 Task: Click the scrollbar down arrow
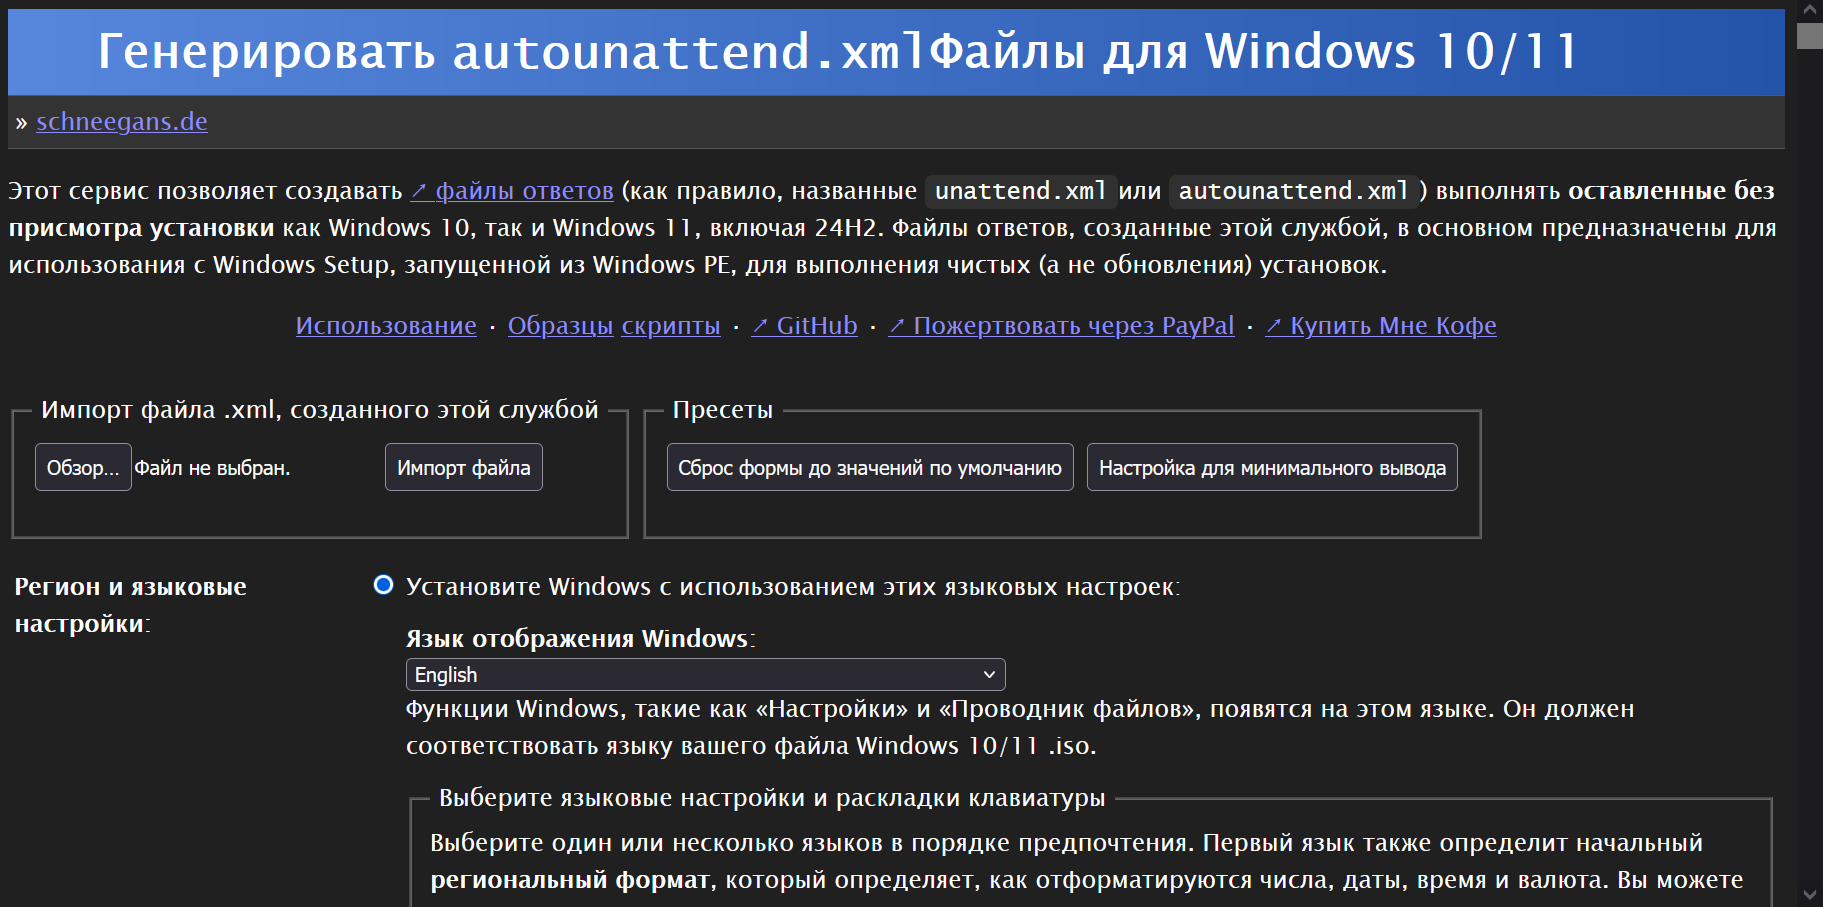pos(1810,895)
